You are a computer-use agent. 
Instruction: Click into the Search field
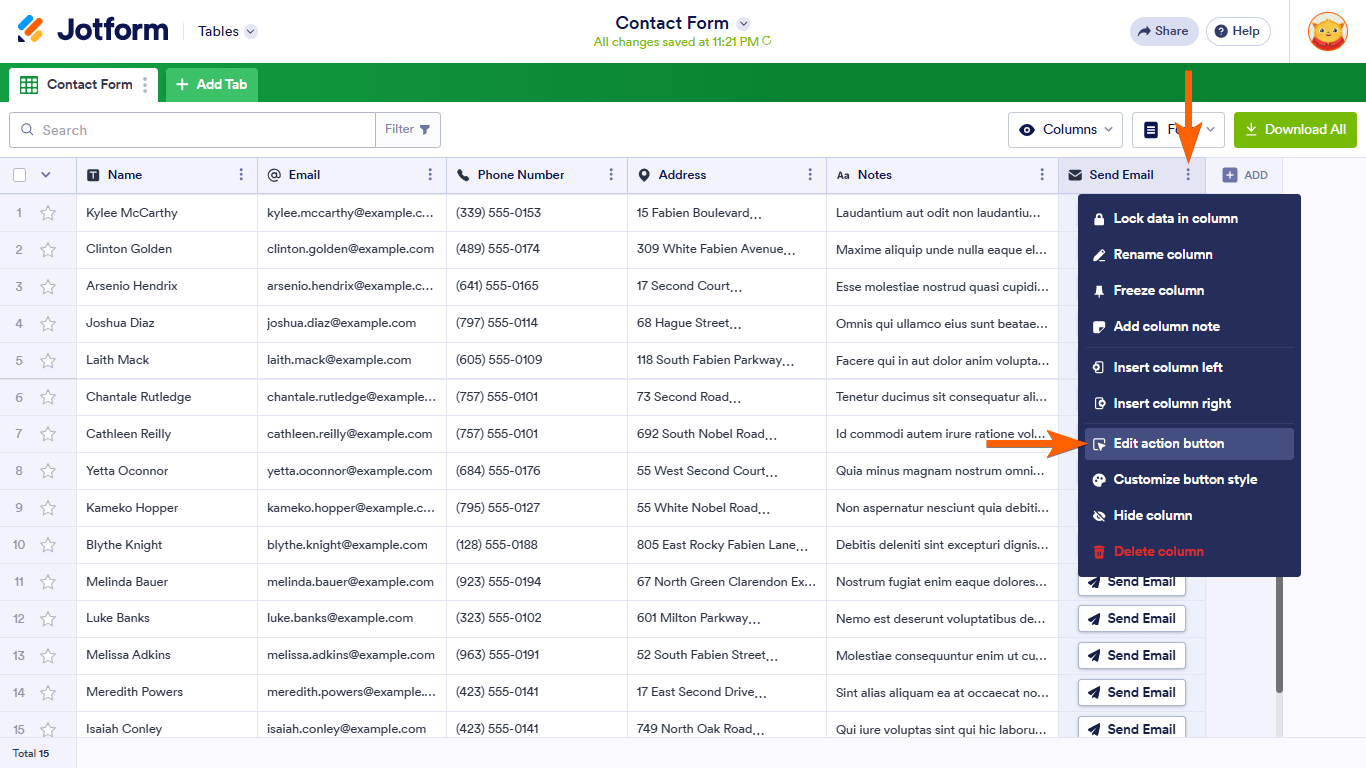(200, 130)
